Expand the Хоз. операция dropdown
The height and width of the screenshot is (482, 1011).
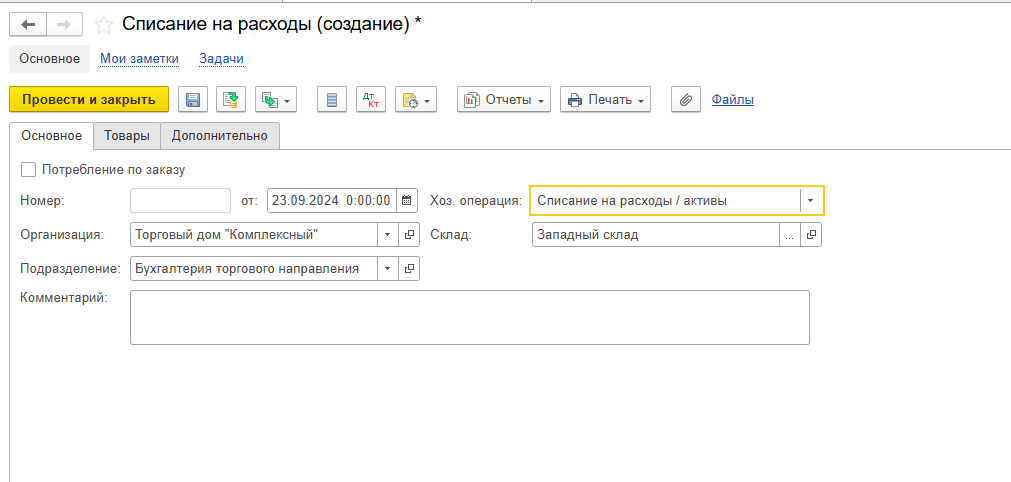tap(811, 200)
